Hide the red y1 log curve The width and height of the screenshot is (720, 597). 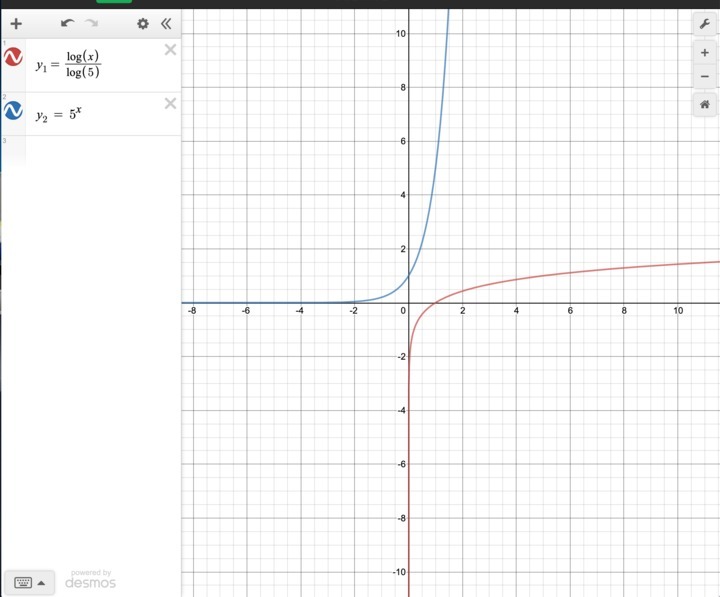[x=14, y=61]
